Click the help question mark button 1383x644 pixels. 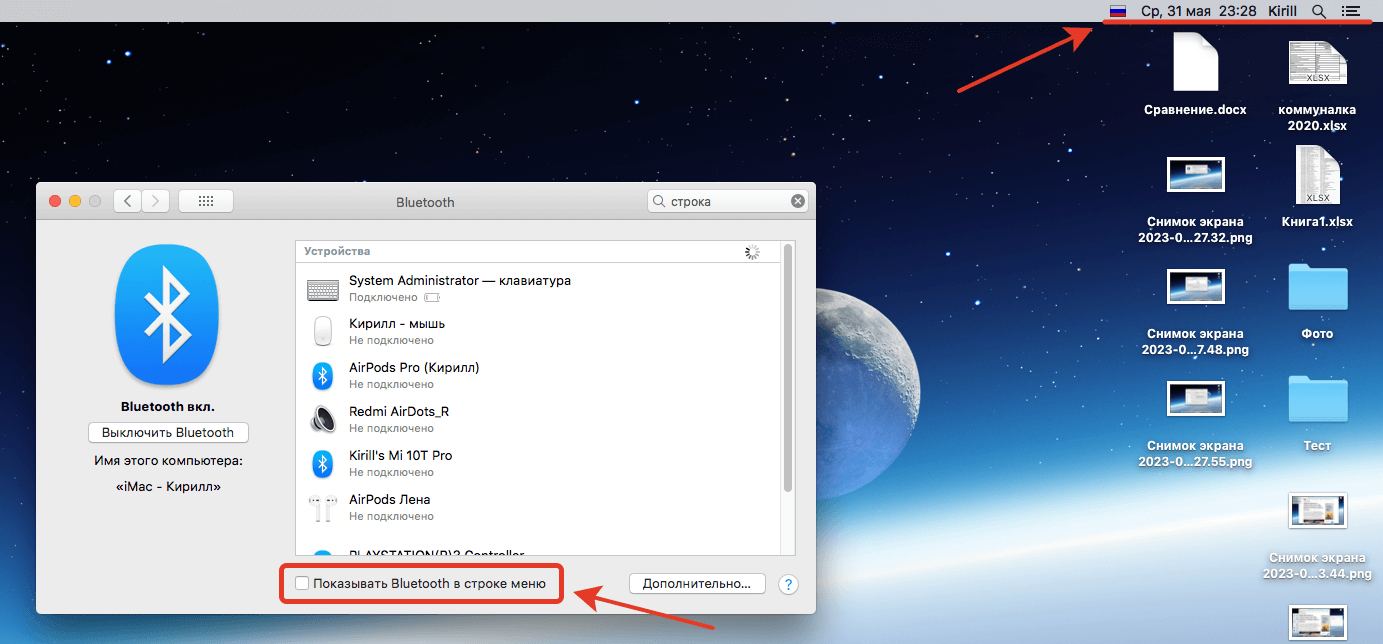pyautogui.click(x=788, y=584)
